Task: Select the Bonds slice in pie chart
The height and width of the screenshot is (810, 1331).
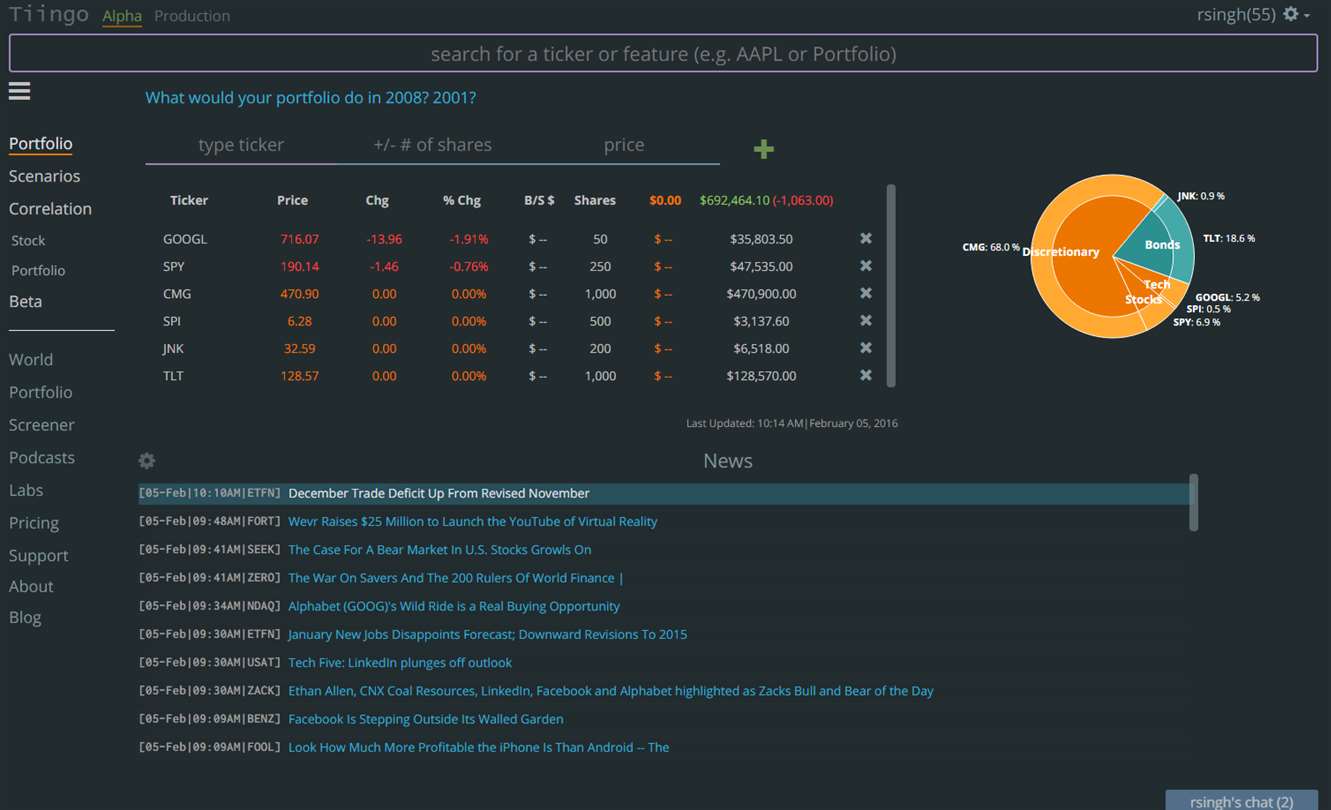Action: click(1161, 244)
